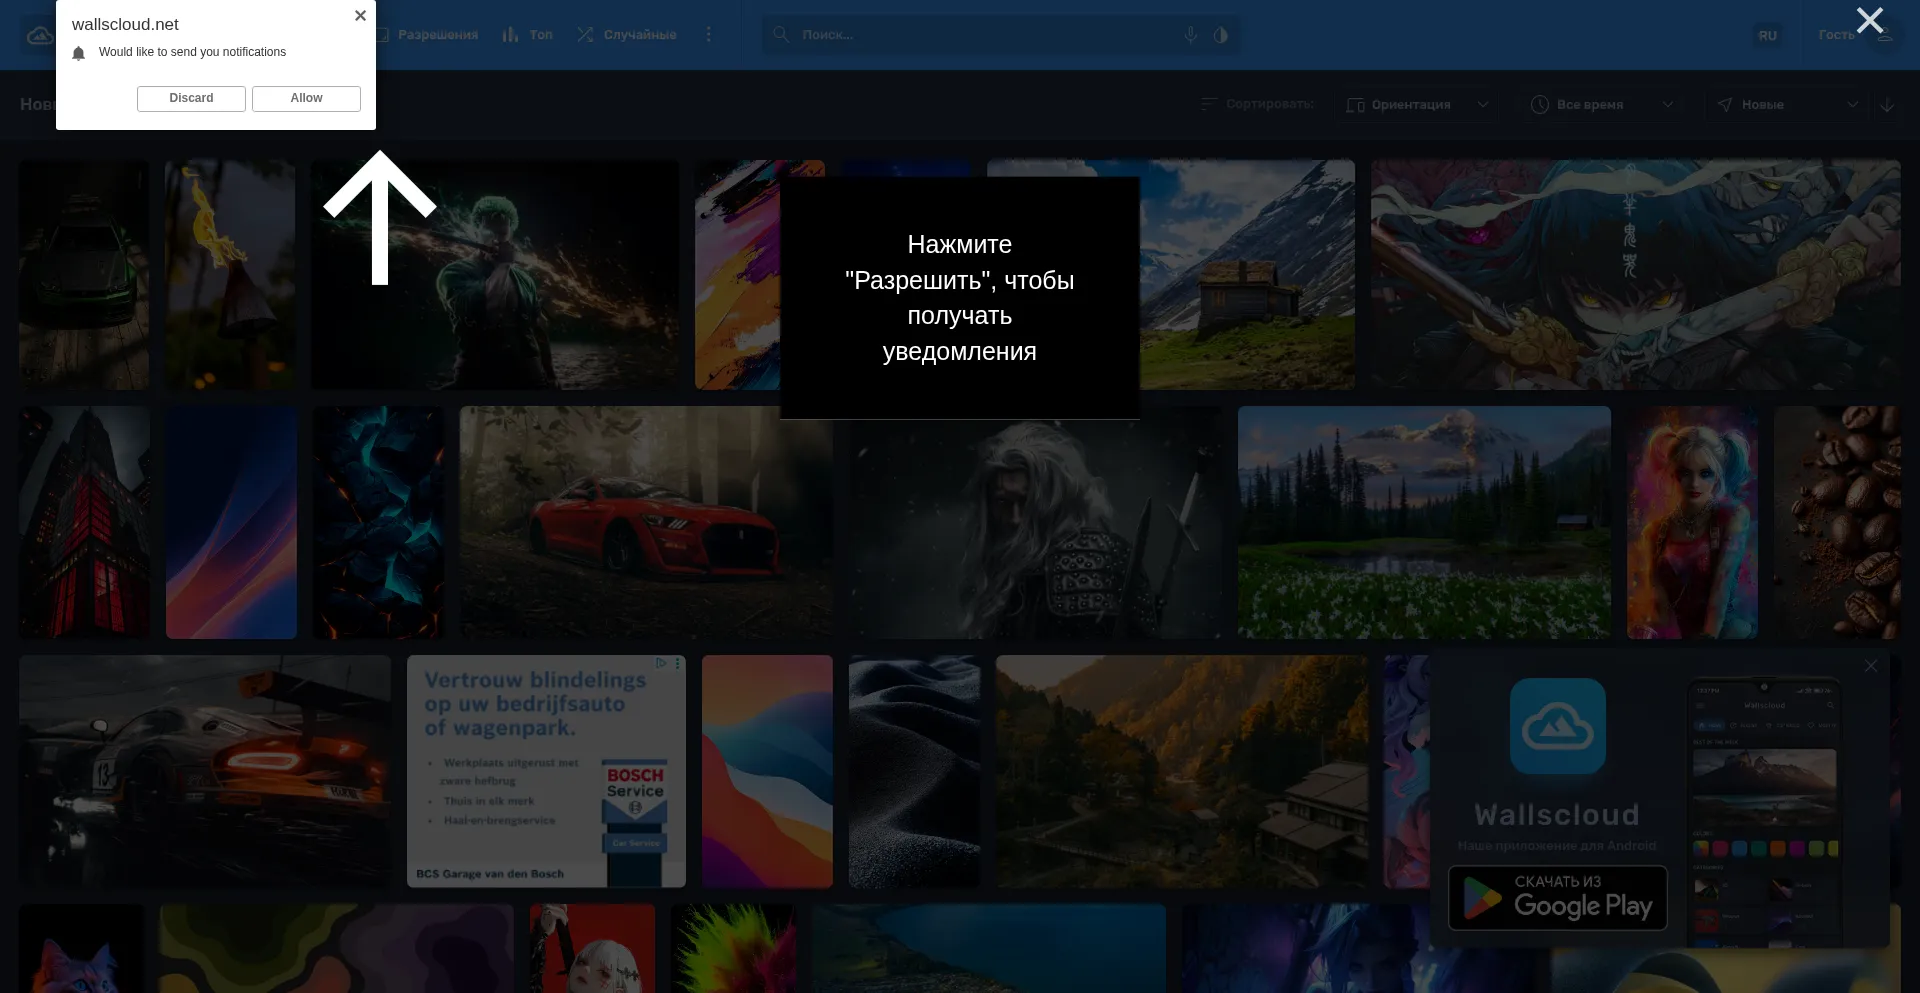Screen dimensions: 1920x993
Task: Open the green-haired swordsman wallpaper
Action: (494, 275)
